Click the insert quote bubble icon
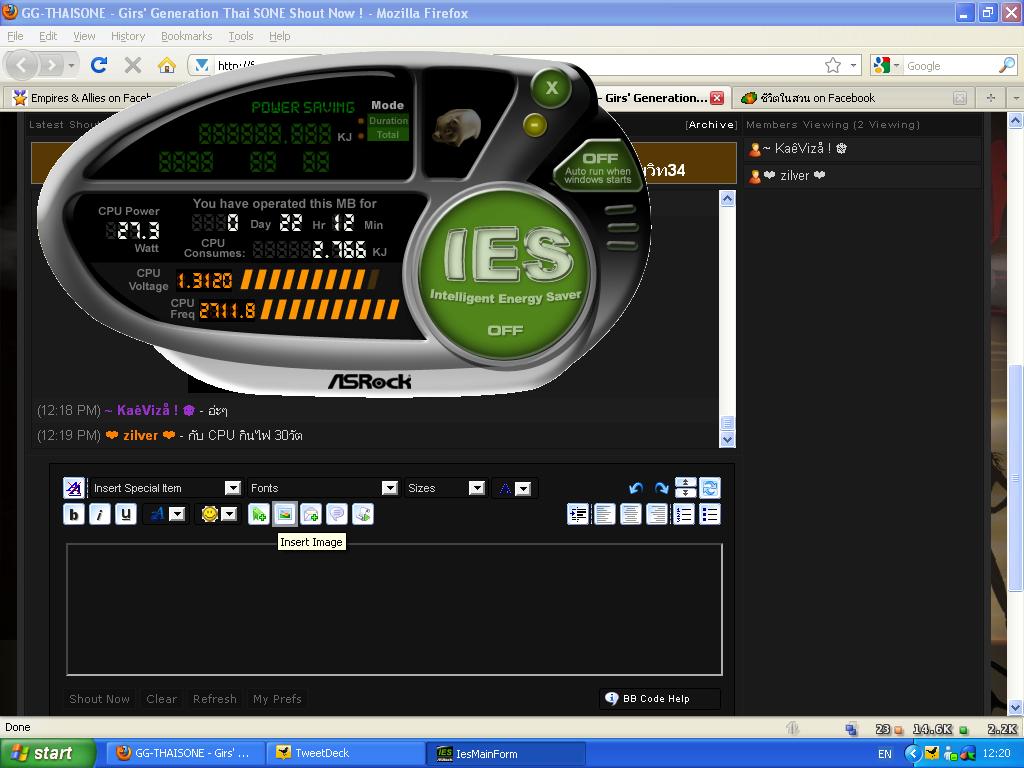1024x768 pixels. click(337, 515)
